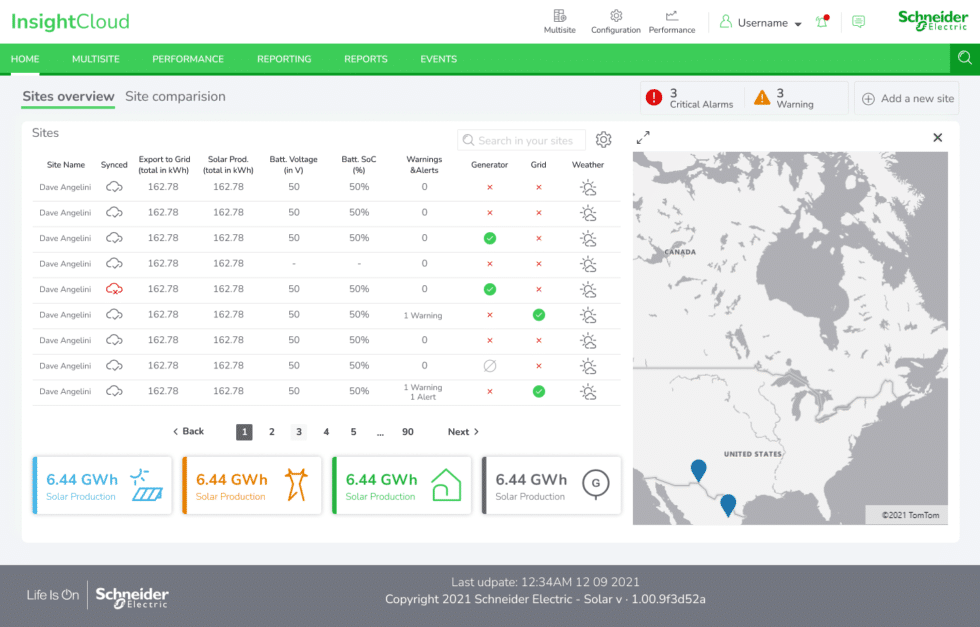Click the search magnifier in the green bar
980x627 pixels.
[965, 58]
